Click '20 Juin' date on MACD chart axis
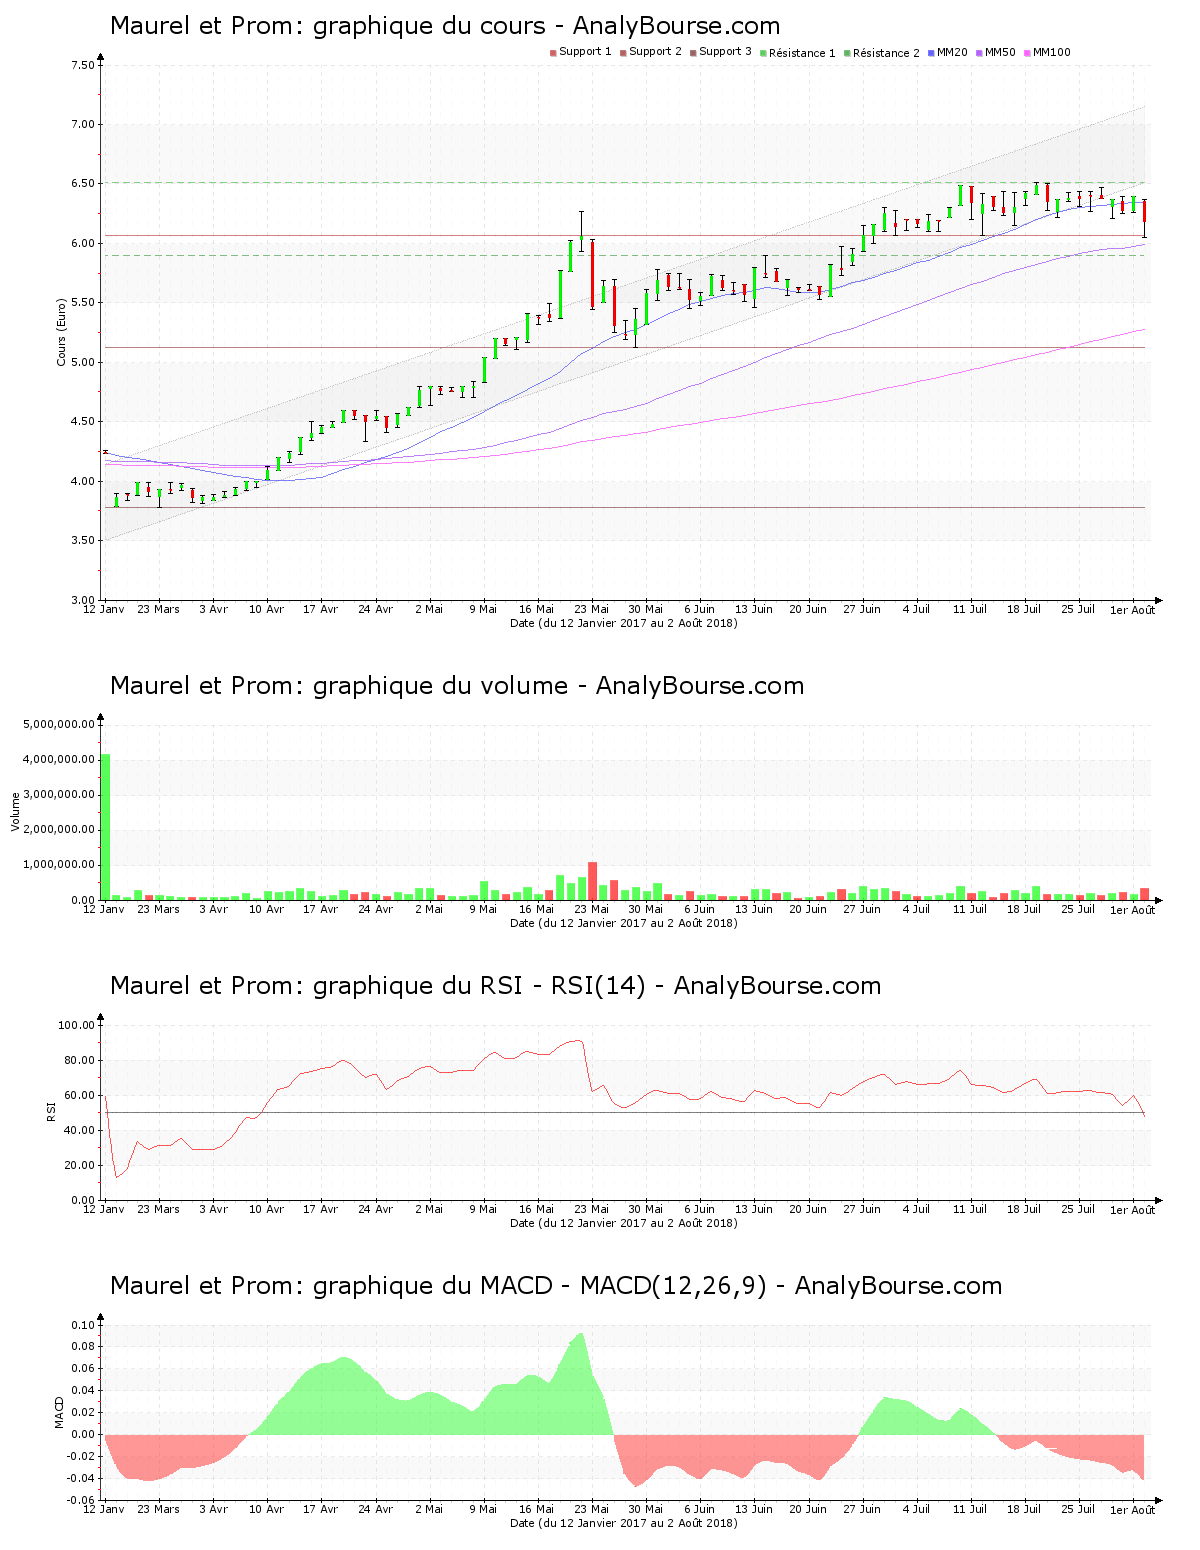1200x1550 pixels. [x=808, y=1509]
